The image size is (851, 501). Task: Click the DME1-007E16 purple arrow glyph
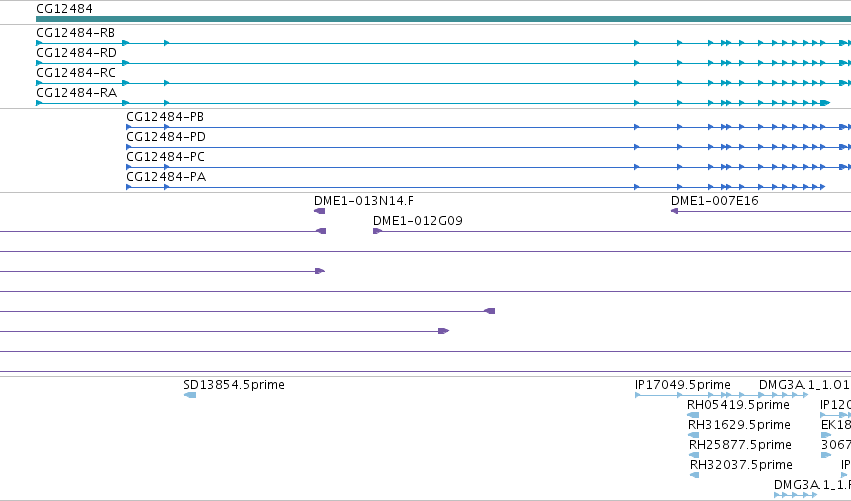coord(675,211)
